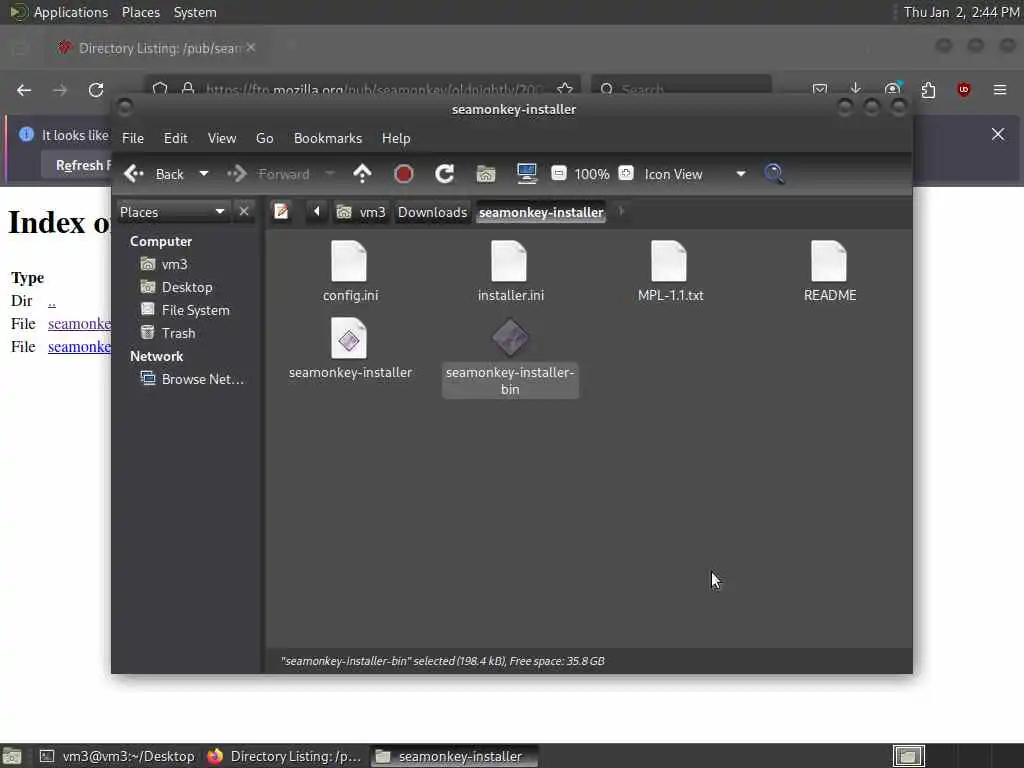1024x768 pixels.
Task: Open the Go menu
Action: tap(264, 138)
